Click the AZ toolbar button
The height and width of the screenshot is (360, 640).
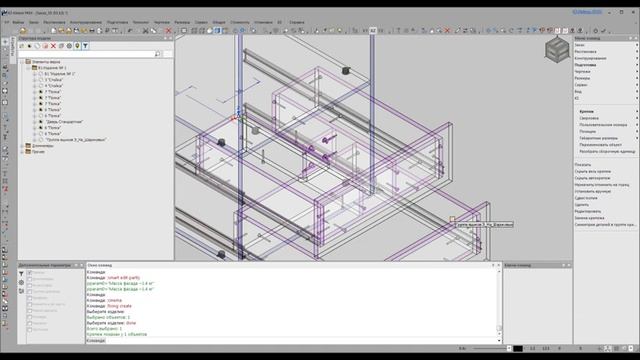(373, 31)
